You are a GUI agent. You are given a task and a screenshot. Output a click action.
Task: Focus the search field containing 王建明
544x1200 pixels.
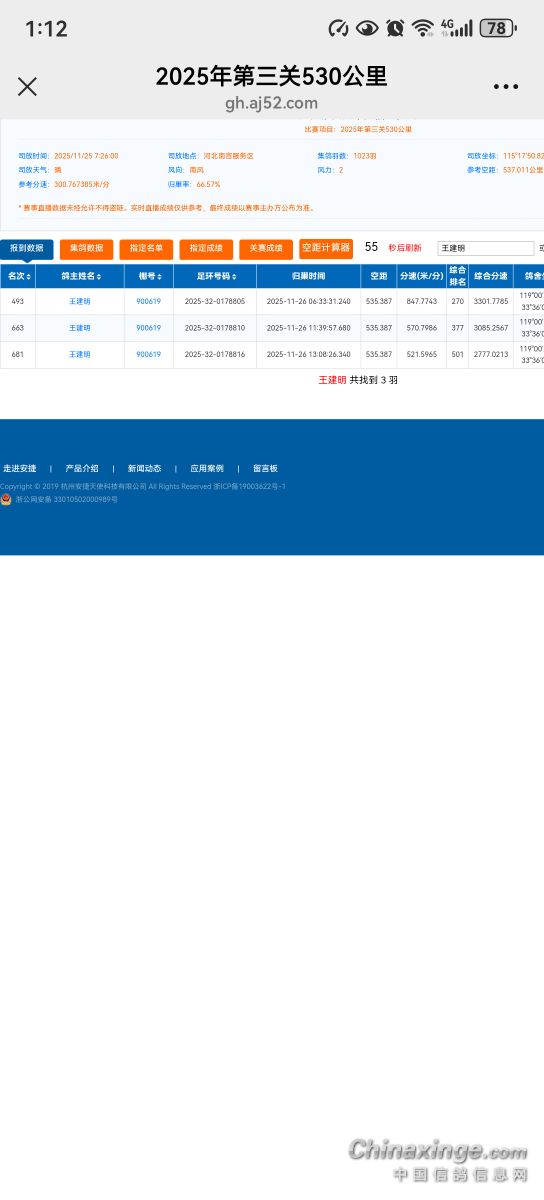pos(486,248)
